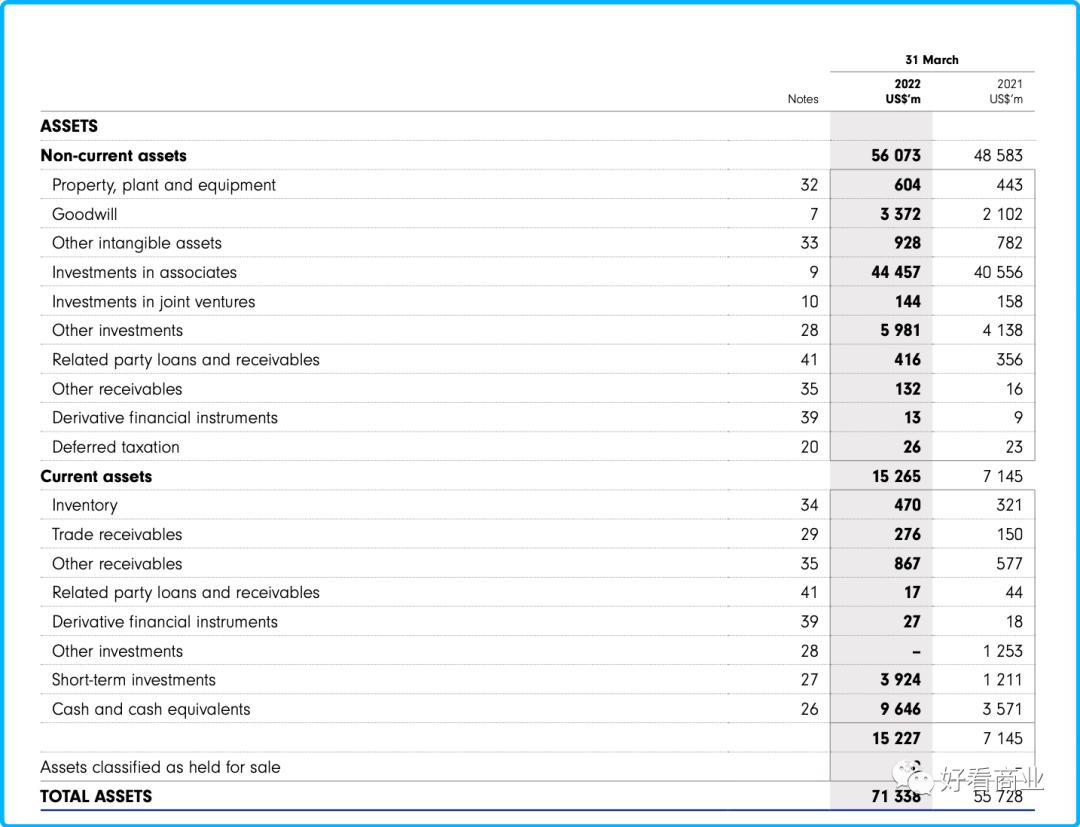Select the ASSETS heading
1080x827 pixels.
click(x=69, y=126)
